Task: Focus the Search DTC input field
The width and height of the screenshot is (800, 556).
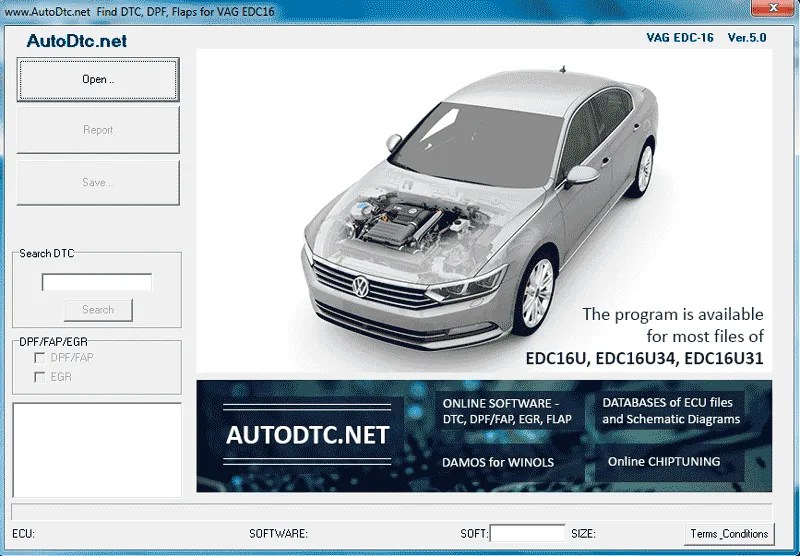Action: pyautogui.click(x=97, y=282)
